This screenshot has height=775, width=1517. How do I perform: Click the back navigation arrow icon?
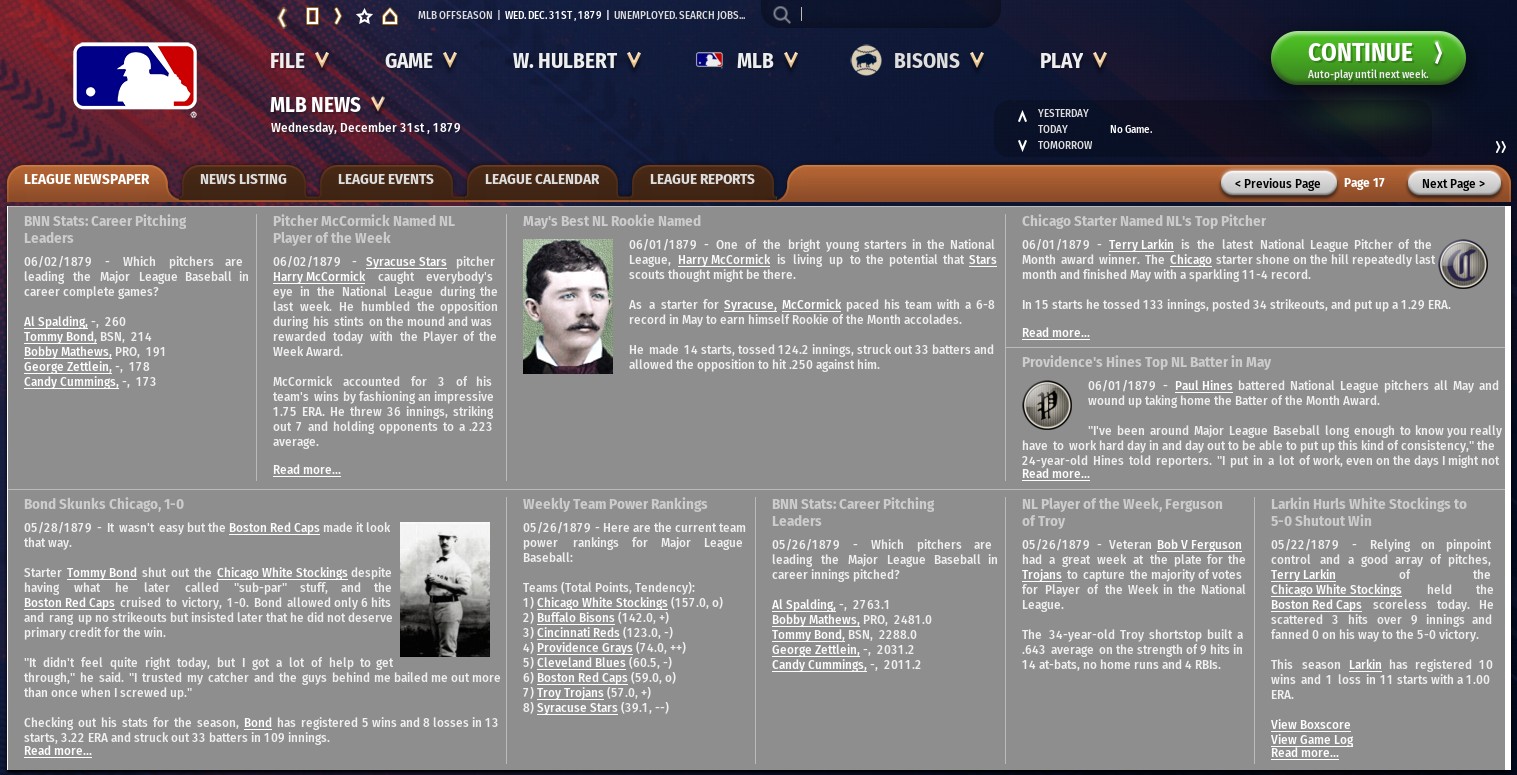click(x=283, y=16)
